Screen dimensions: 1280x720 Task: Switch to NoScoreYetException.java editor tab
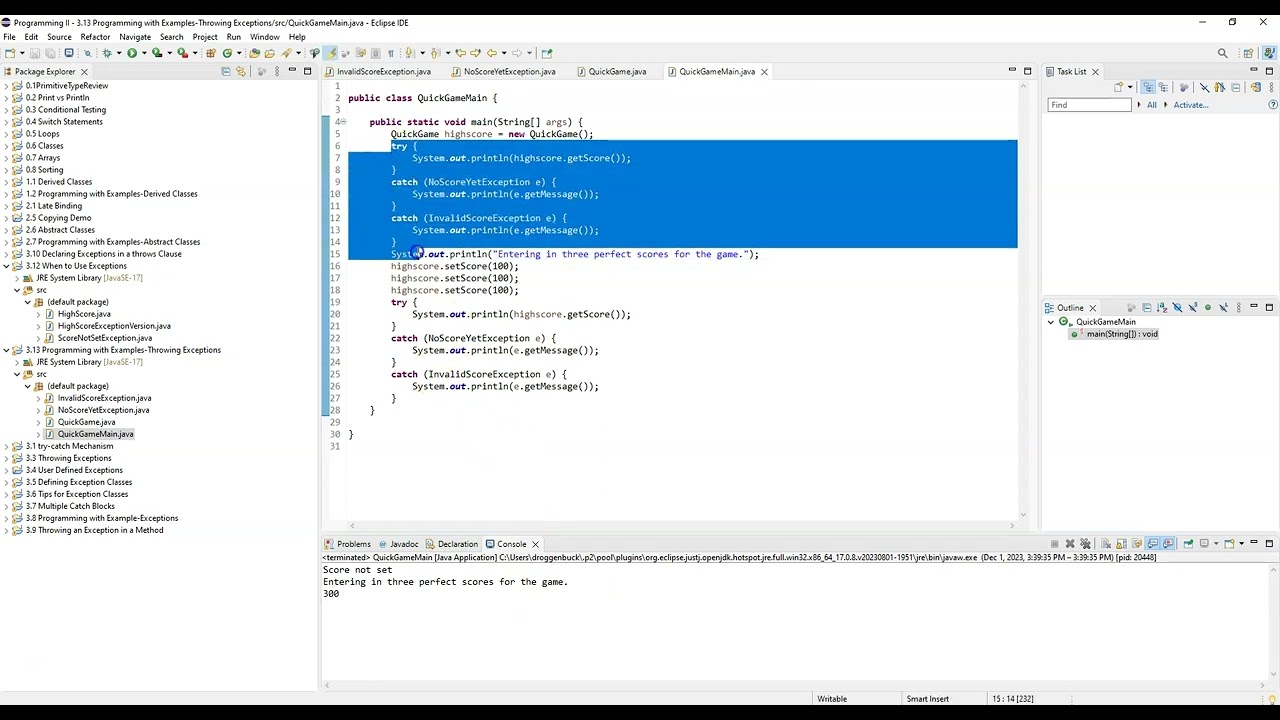(503, 72)
